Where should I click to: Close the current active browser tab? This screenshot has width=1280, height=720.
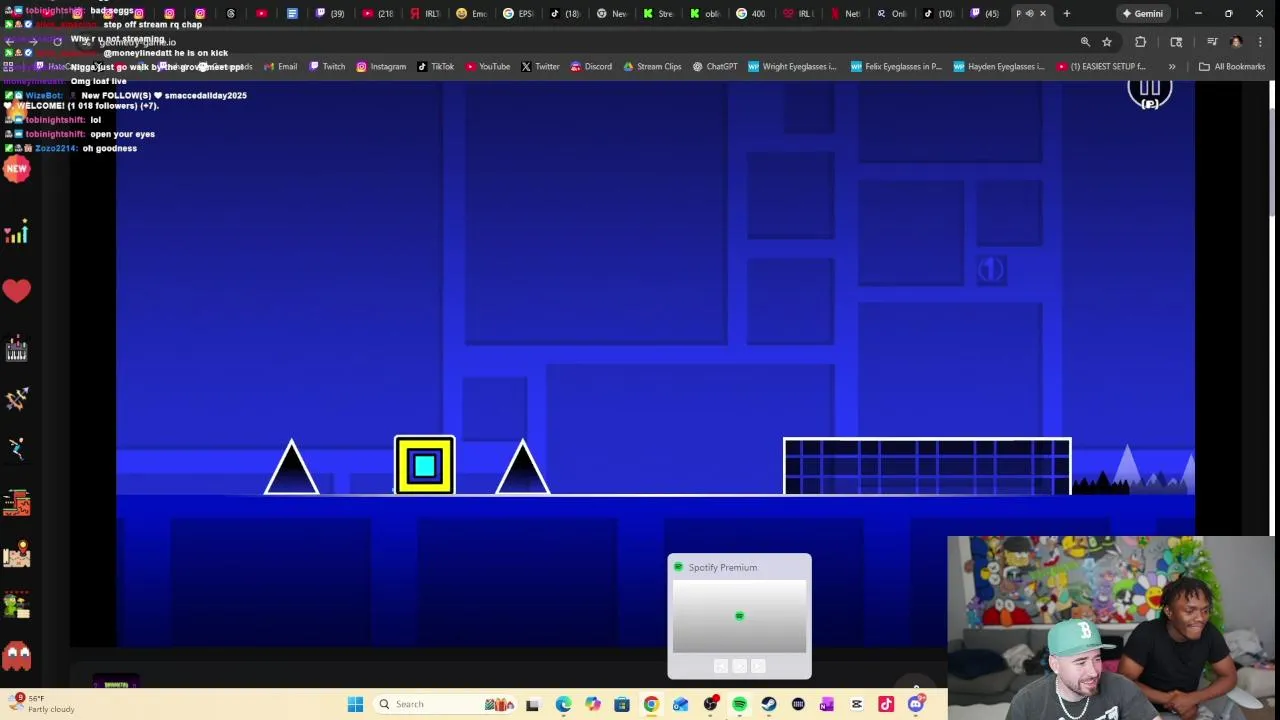[x=1043, y=14]
